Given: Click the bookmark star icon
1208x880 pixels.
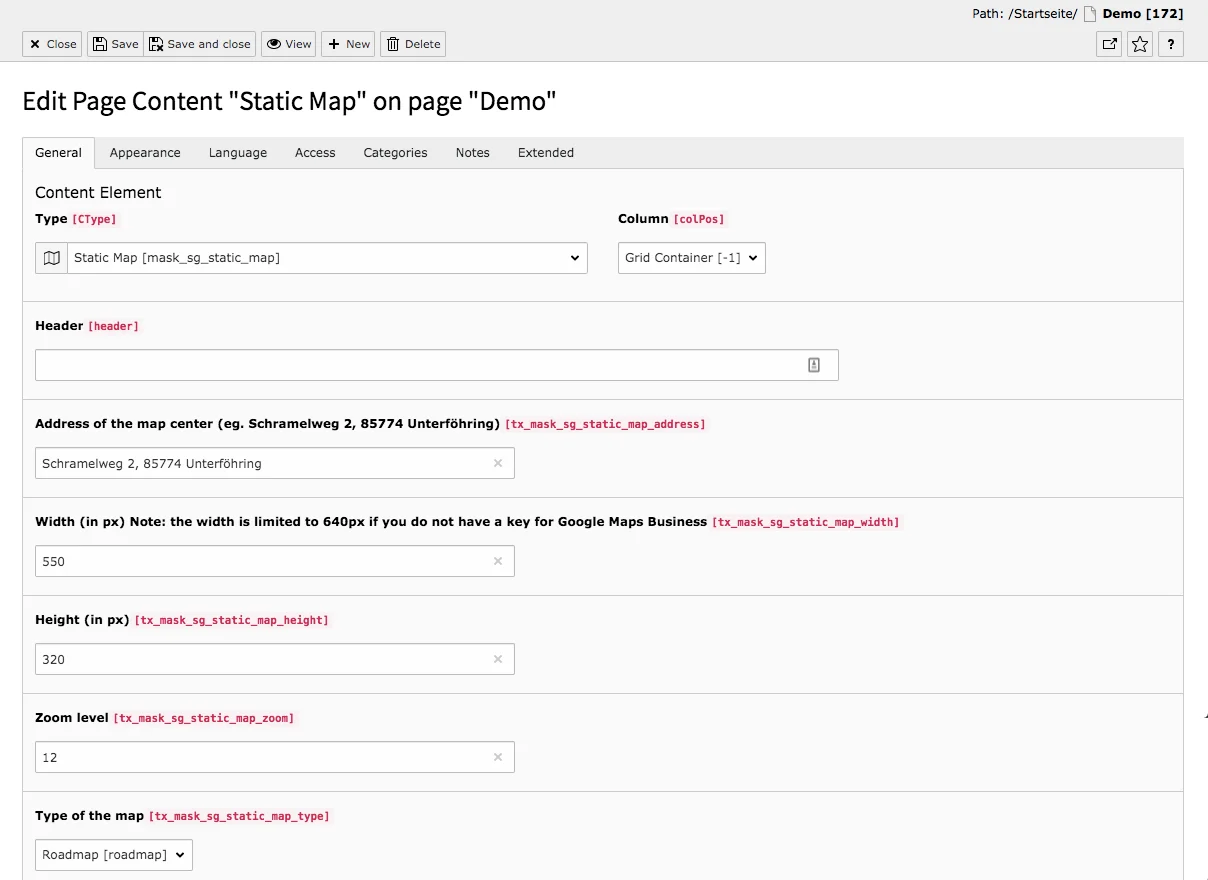Looking at the screenshot, I should coord(1139,44).
